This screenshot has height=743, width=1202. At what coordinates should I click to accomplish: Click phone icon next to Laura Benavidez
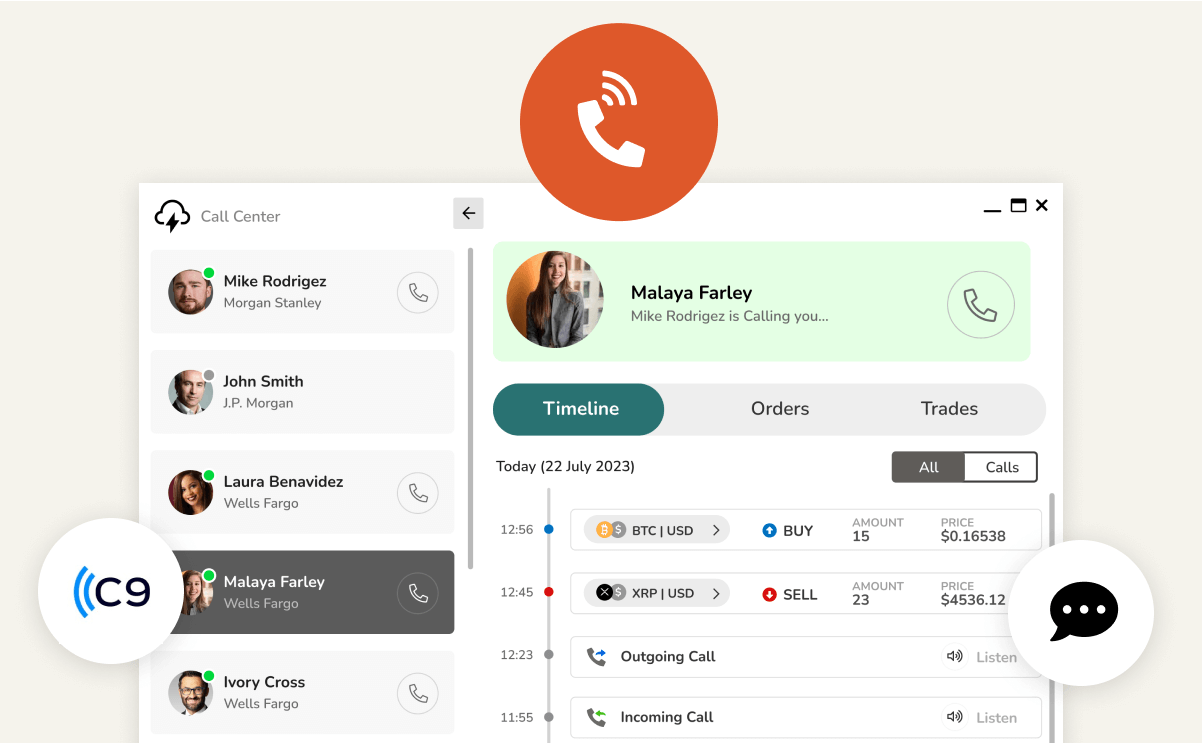click(418, 493)
